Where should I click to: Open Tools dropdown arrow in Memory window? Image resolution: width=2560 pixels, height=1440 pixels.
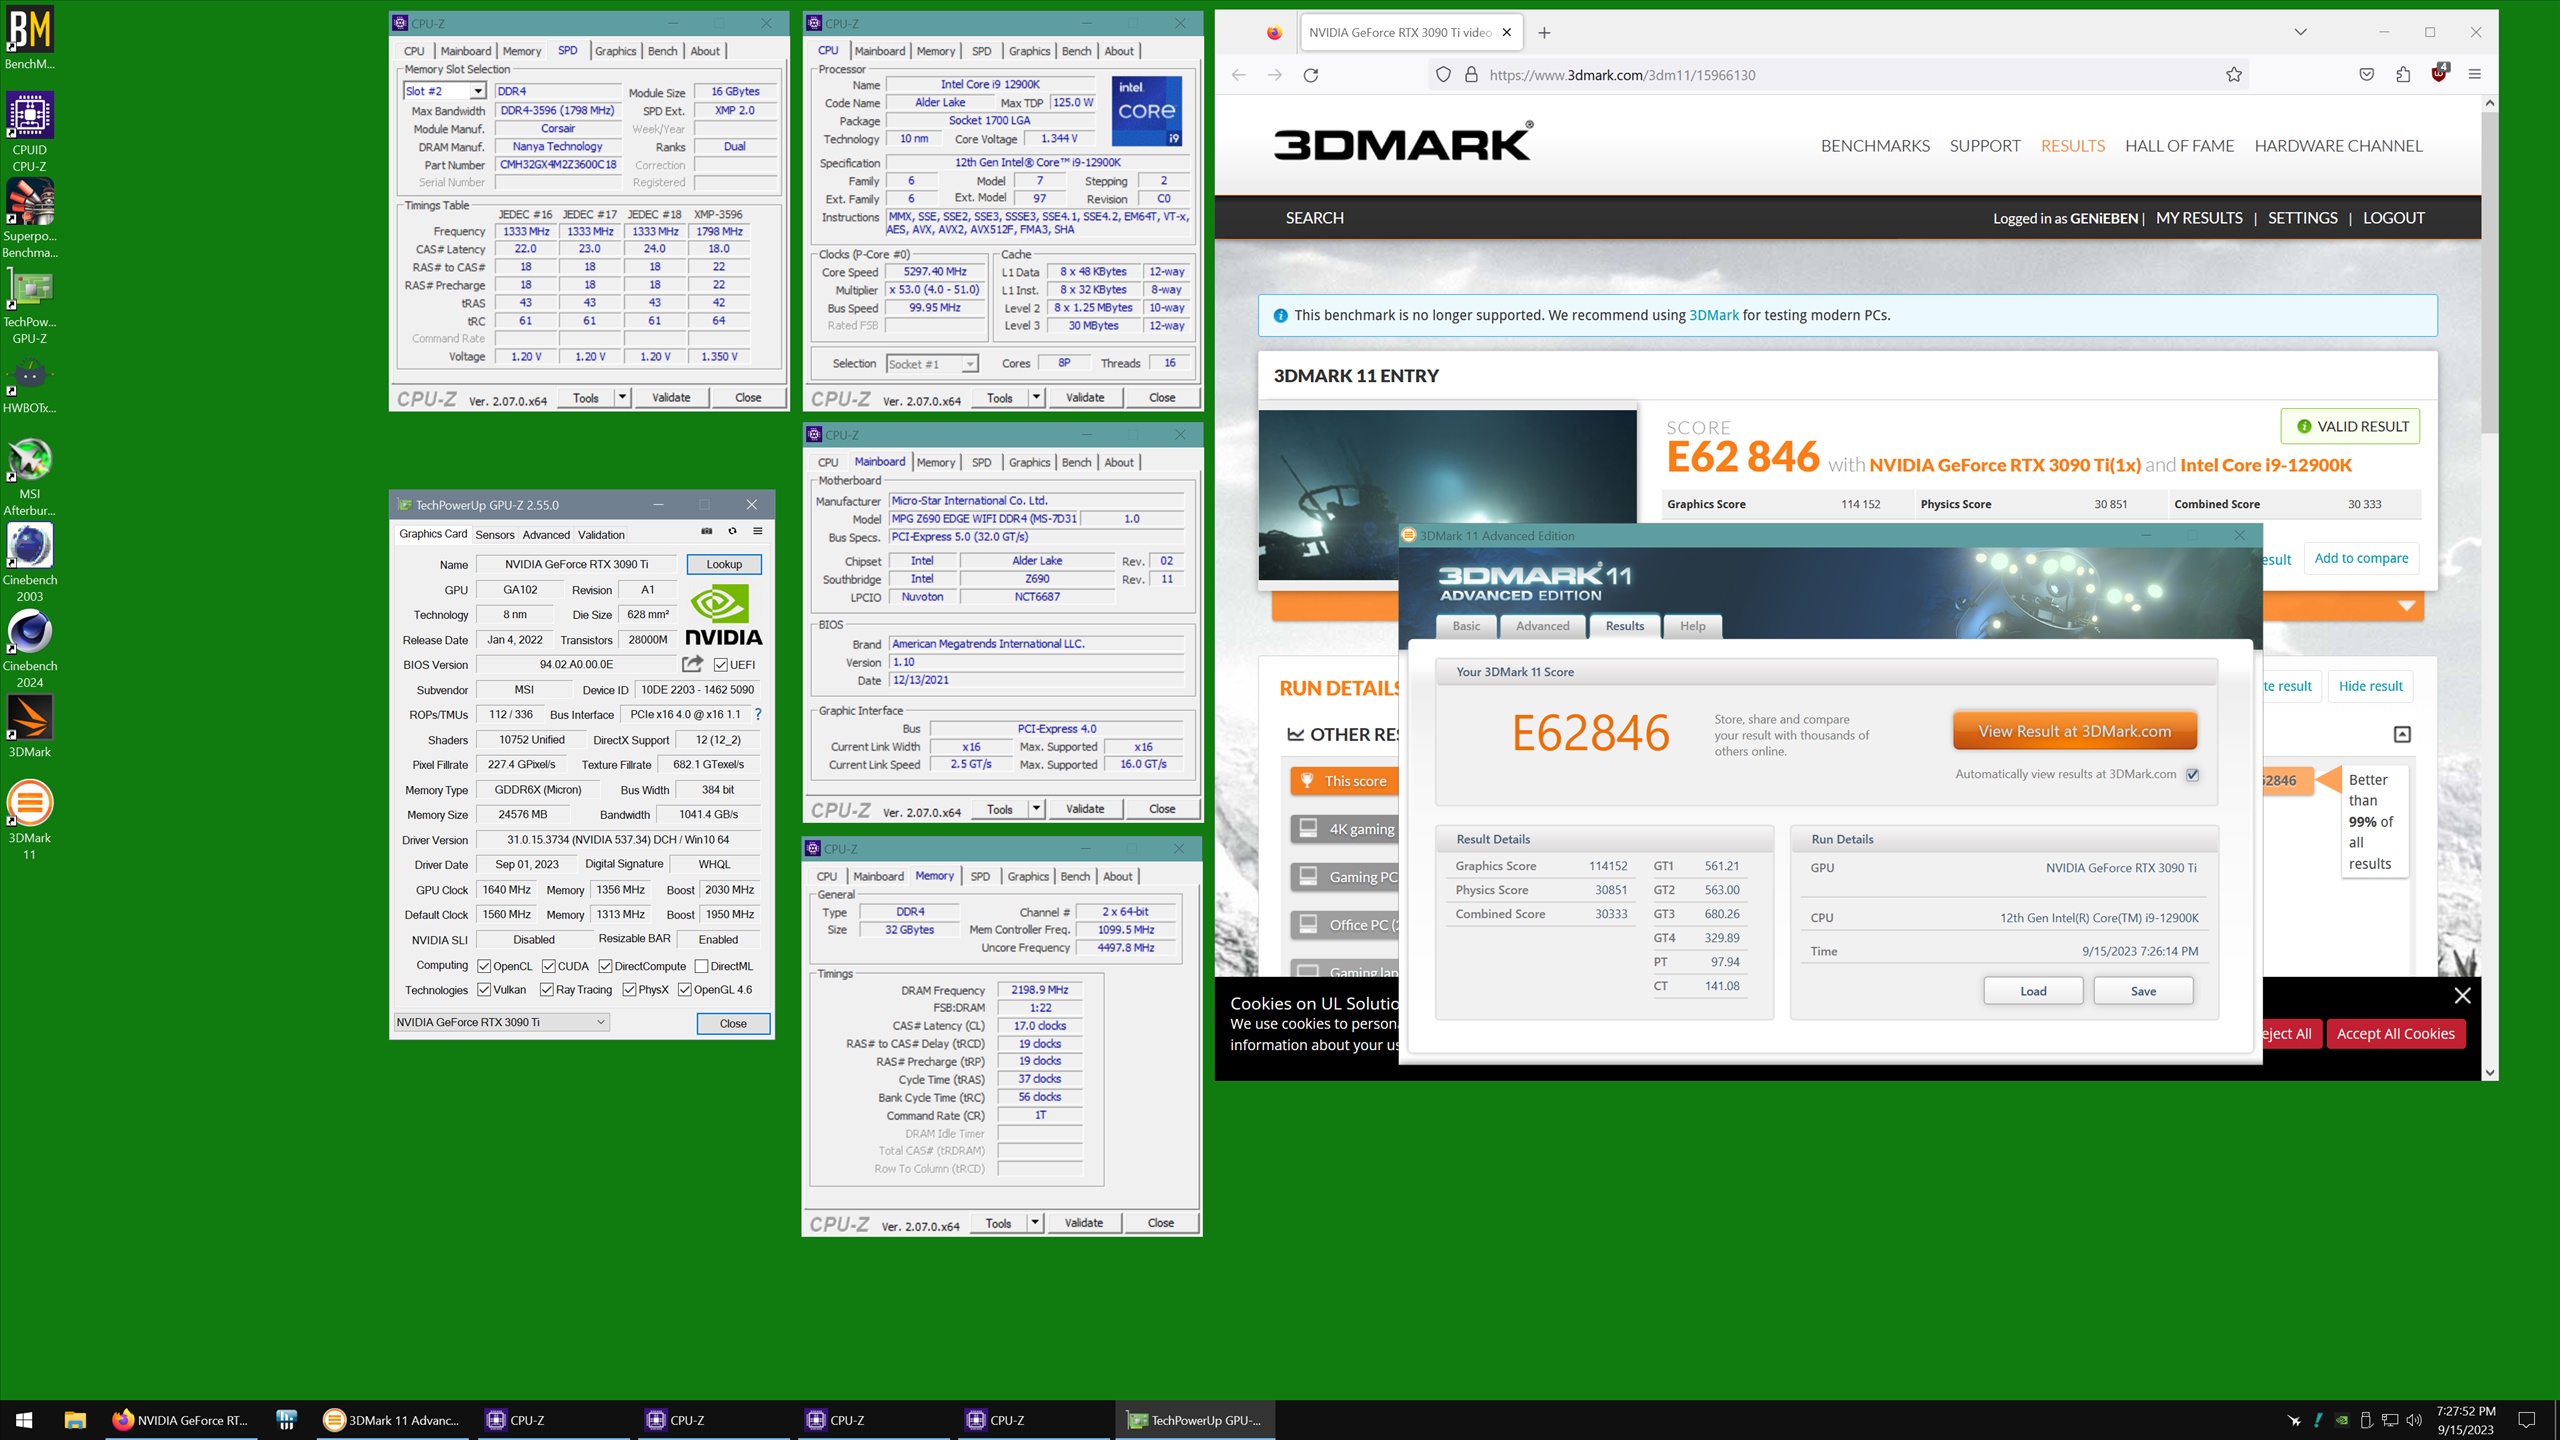1035,1223
